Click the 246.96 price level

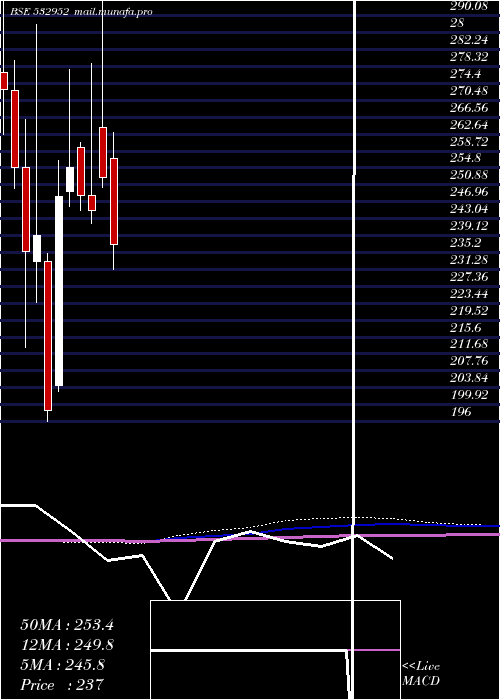coord(468,192)
